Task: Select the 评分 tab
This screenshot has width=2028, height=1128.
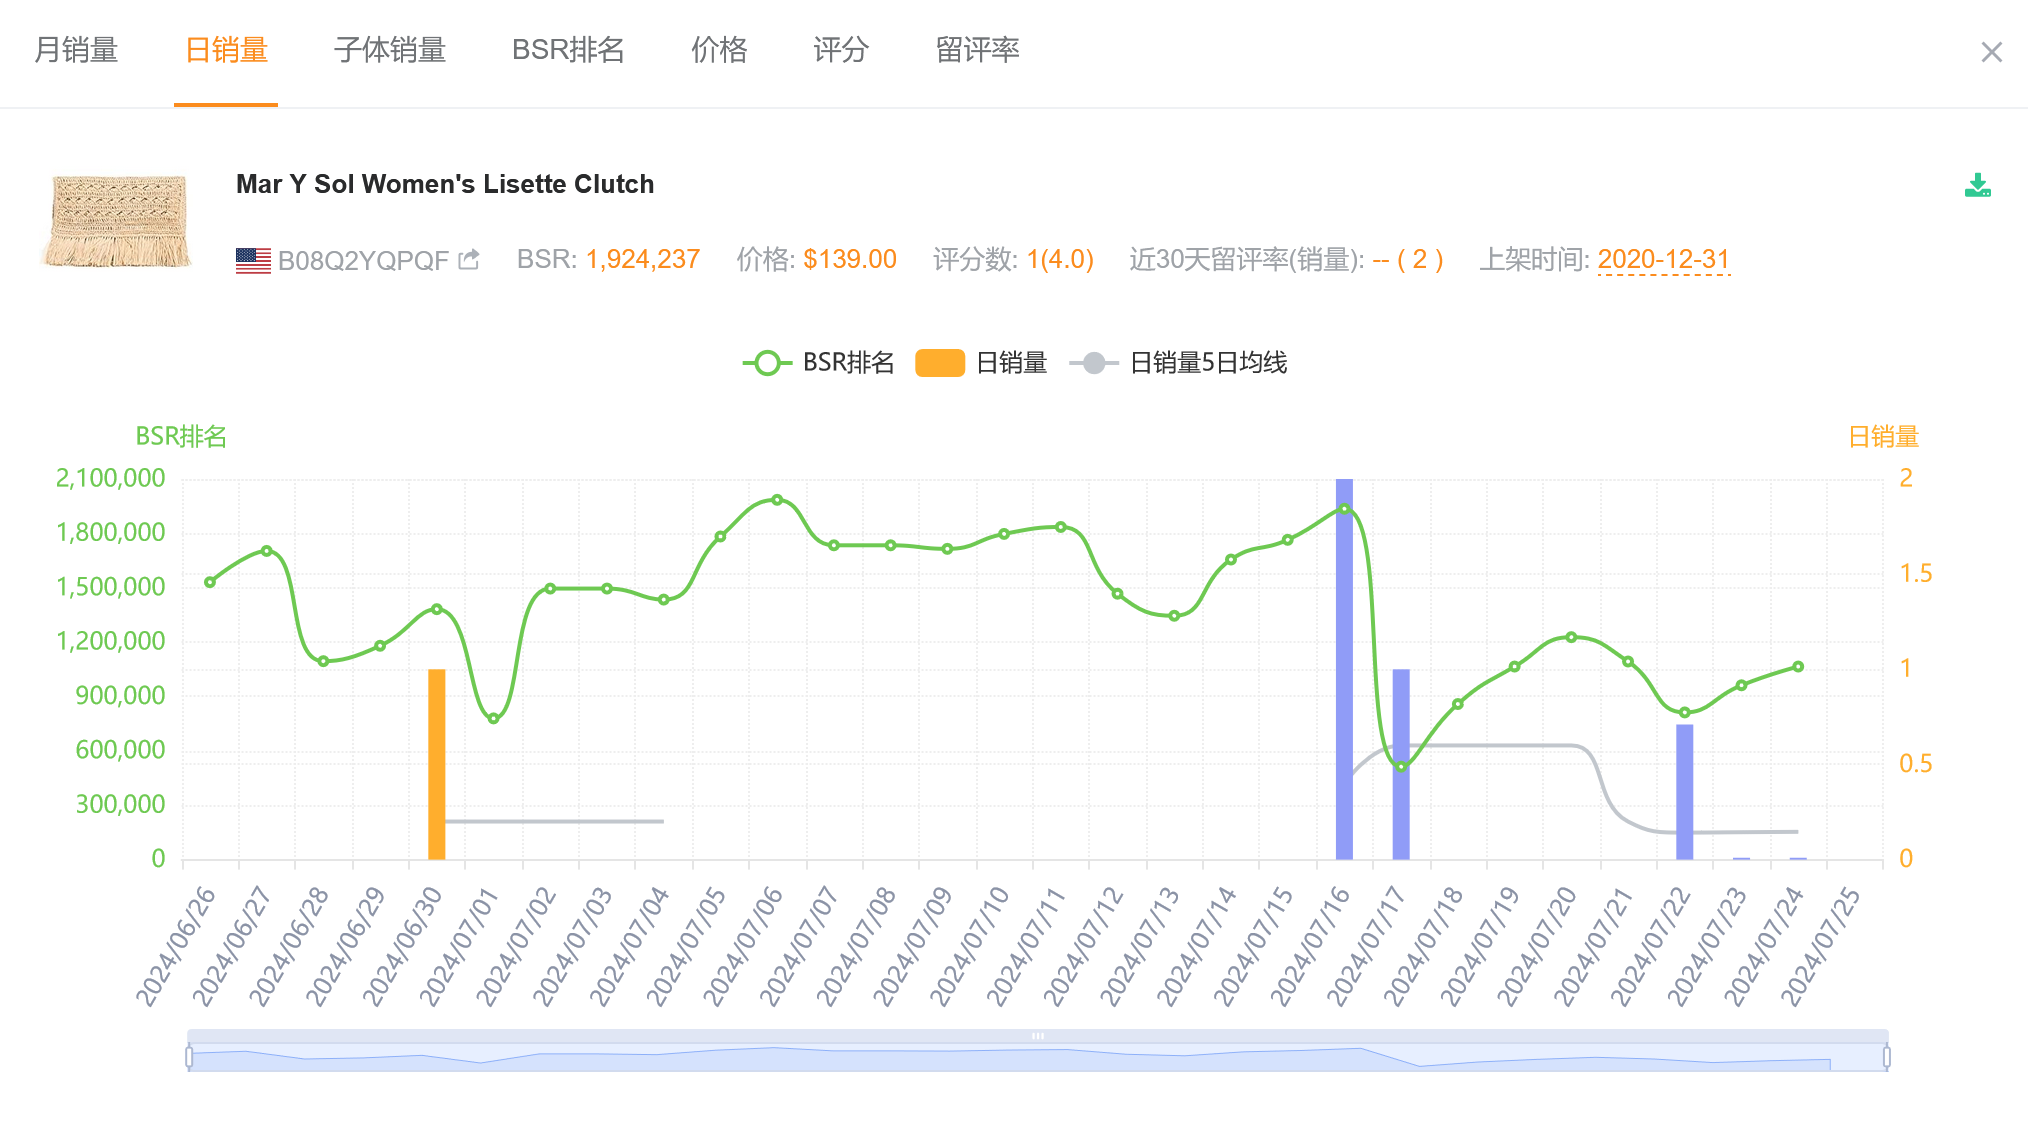Action: click(840, 50)
